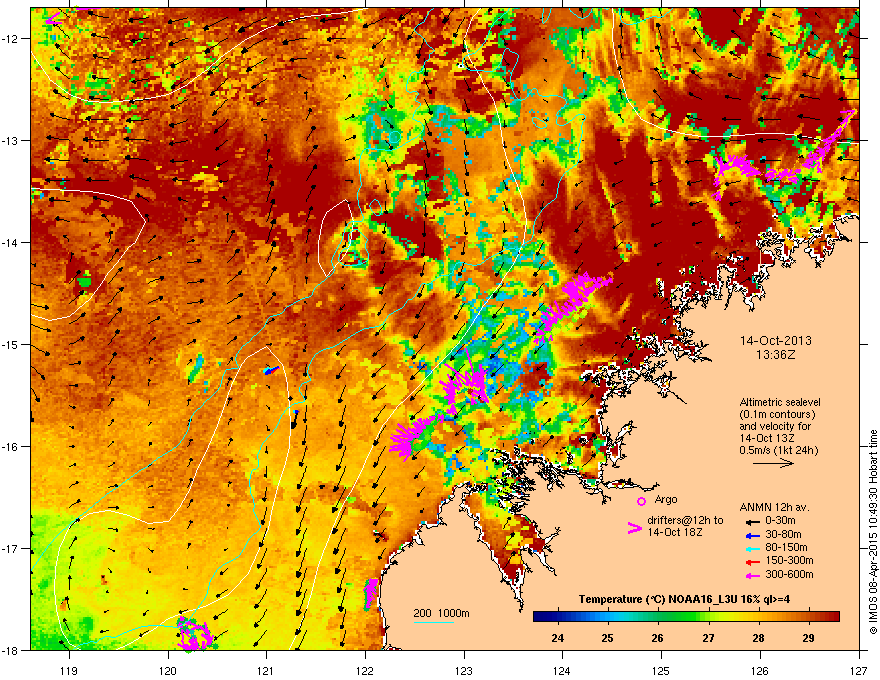Click the '0-30m' depth label

click(x=780, y=521)
